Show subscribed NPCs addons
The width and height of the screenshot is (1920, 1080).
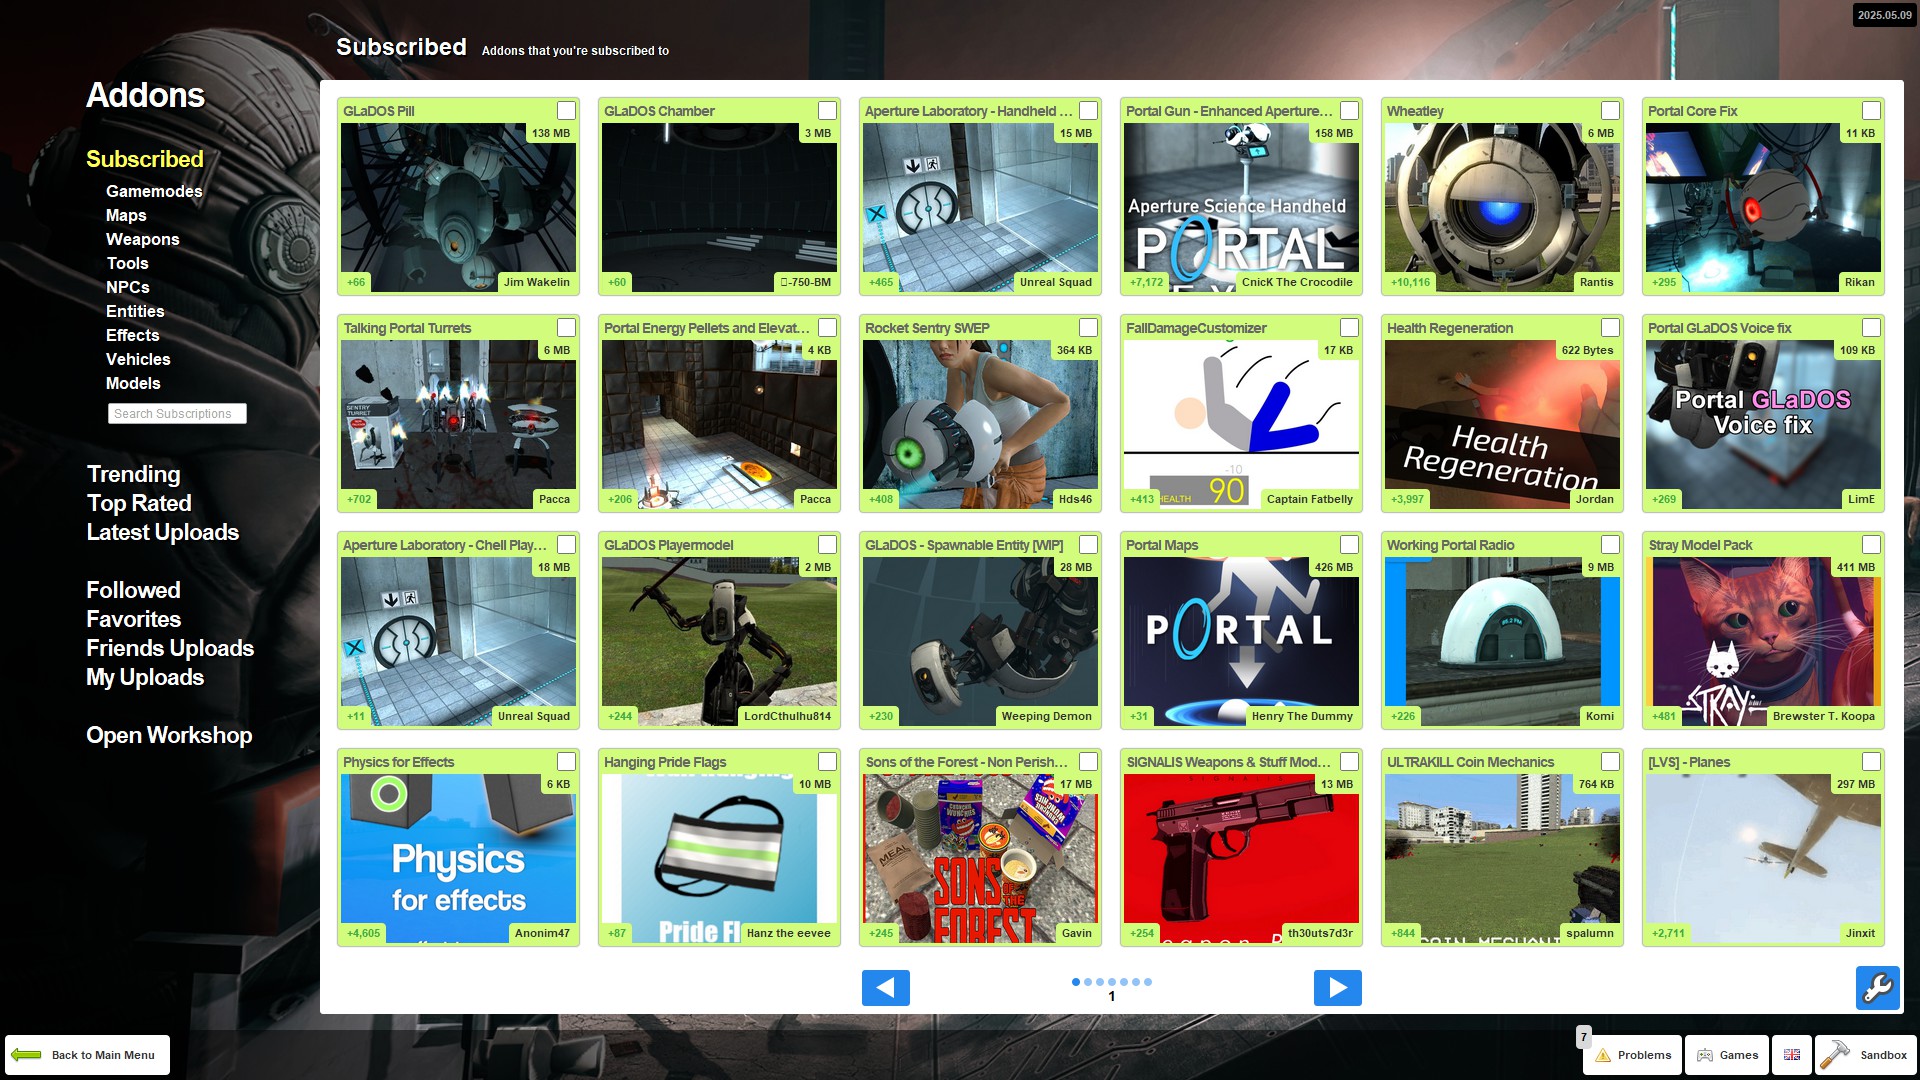[x=128, y=287]
